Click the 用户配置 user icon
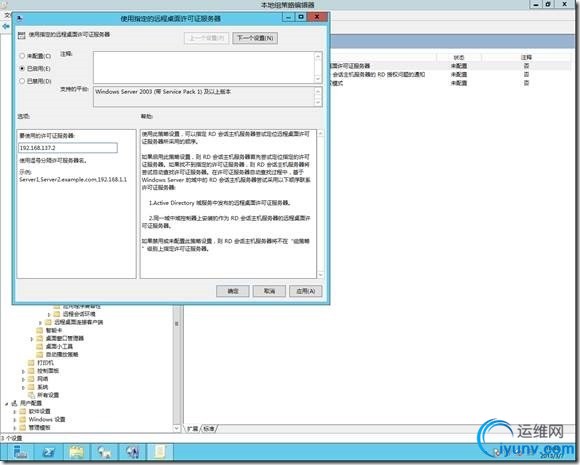The height and width of the screenshot is (465, 580). (14, 403)
